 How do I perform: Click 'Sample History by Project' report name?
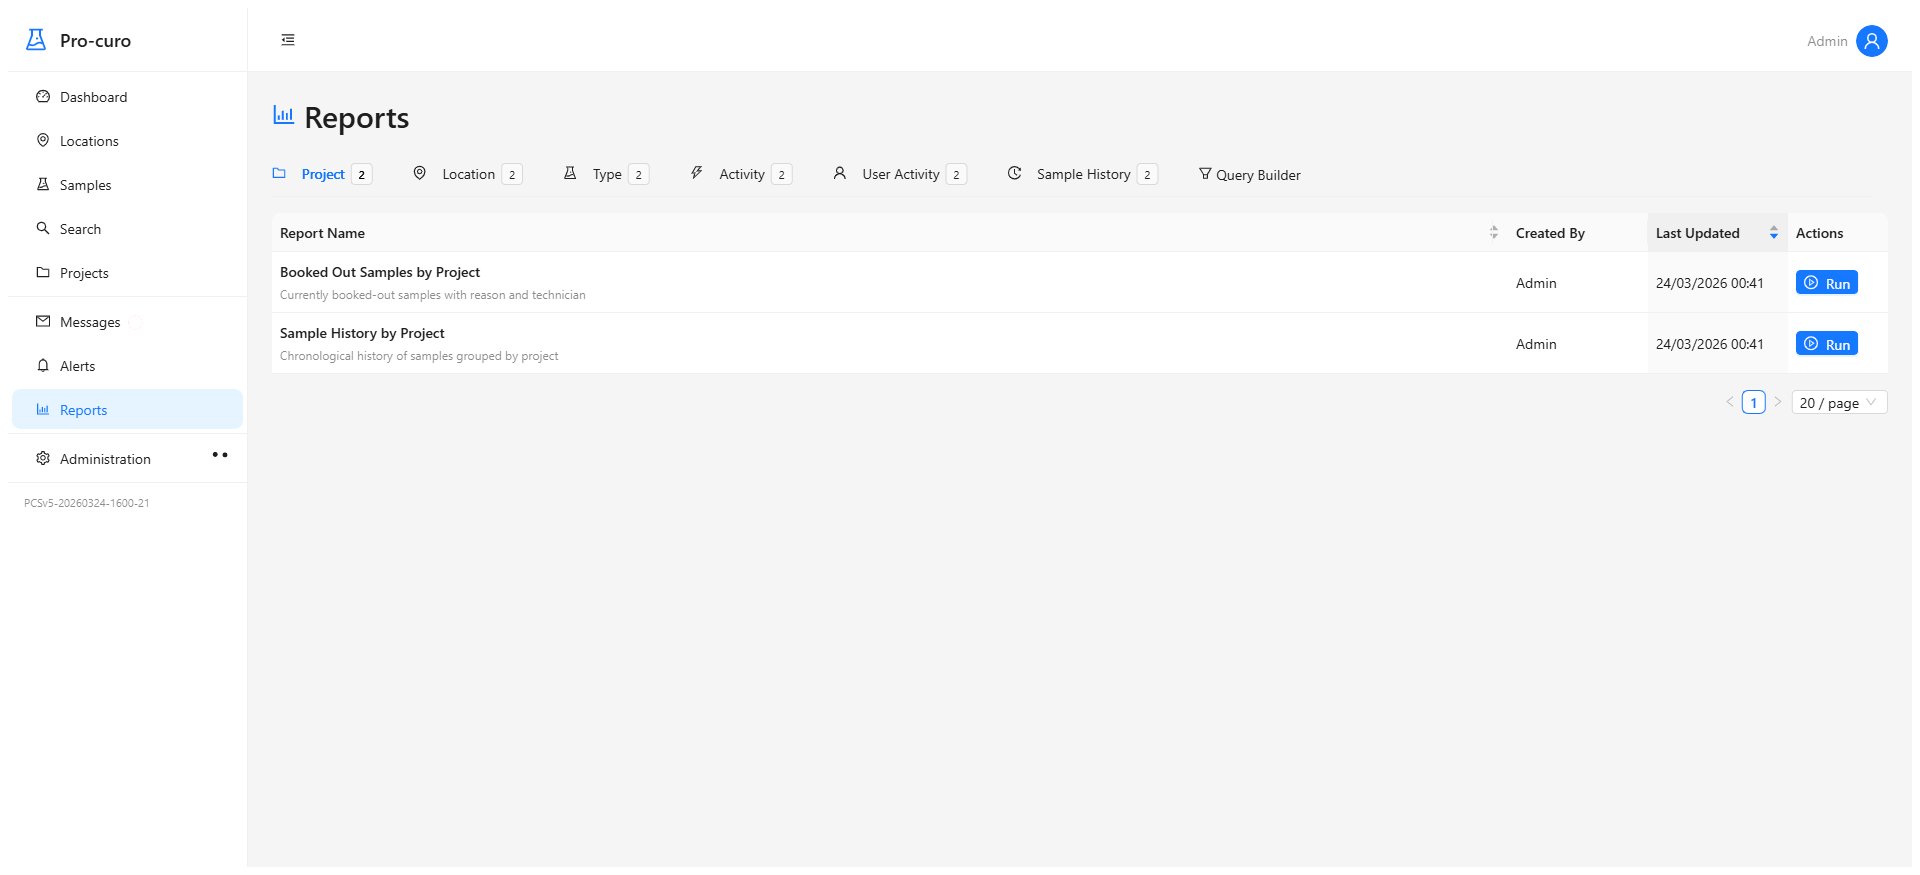[362, 333]
